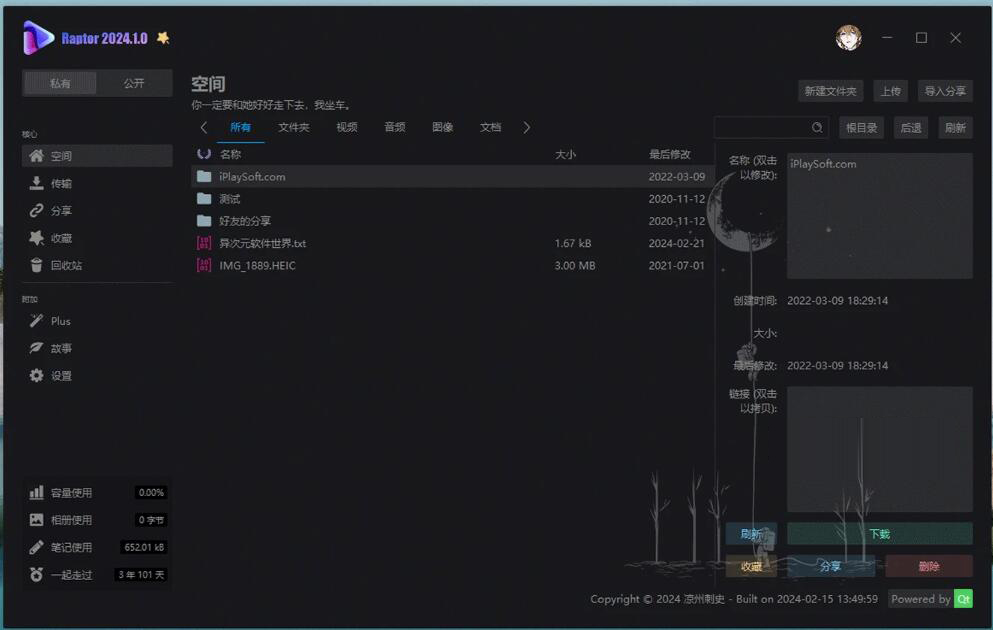993x630 pixels.
Task: Expand tabs with the right chevron arrow
Action: (526, 127)
